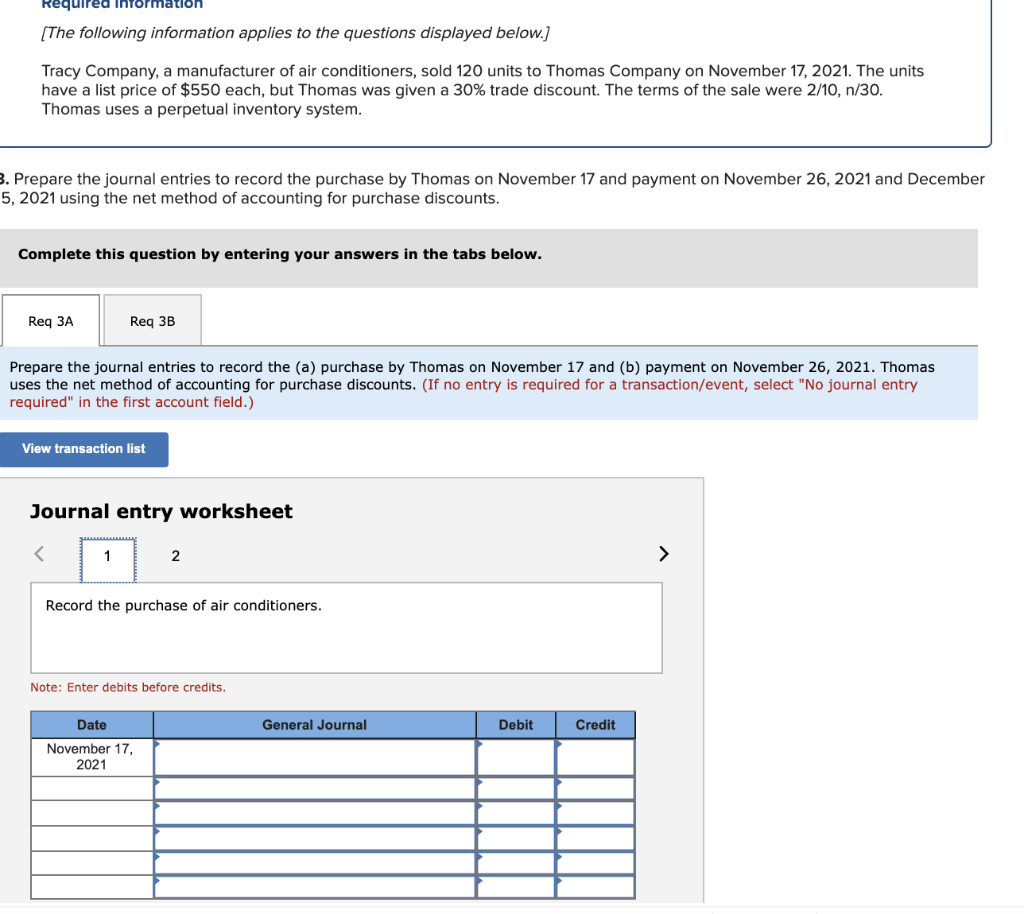Viewport: 1024px width, 914px height.
Task: Click the Debit column header
Action: tap(516, 725)
